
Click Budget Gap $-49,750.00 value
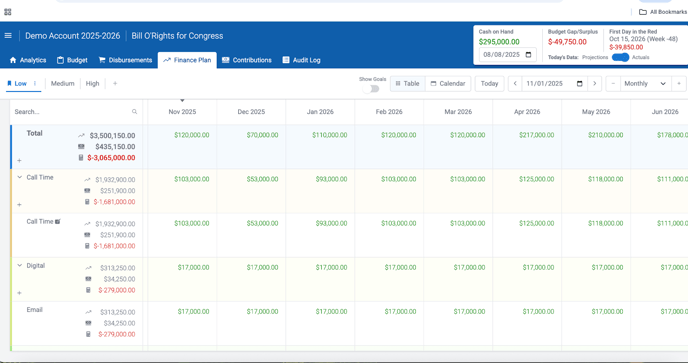coord(567,42)
